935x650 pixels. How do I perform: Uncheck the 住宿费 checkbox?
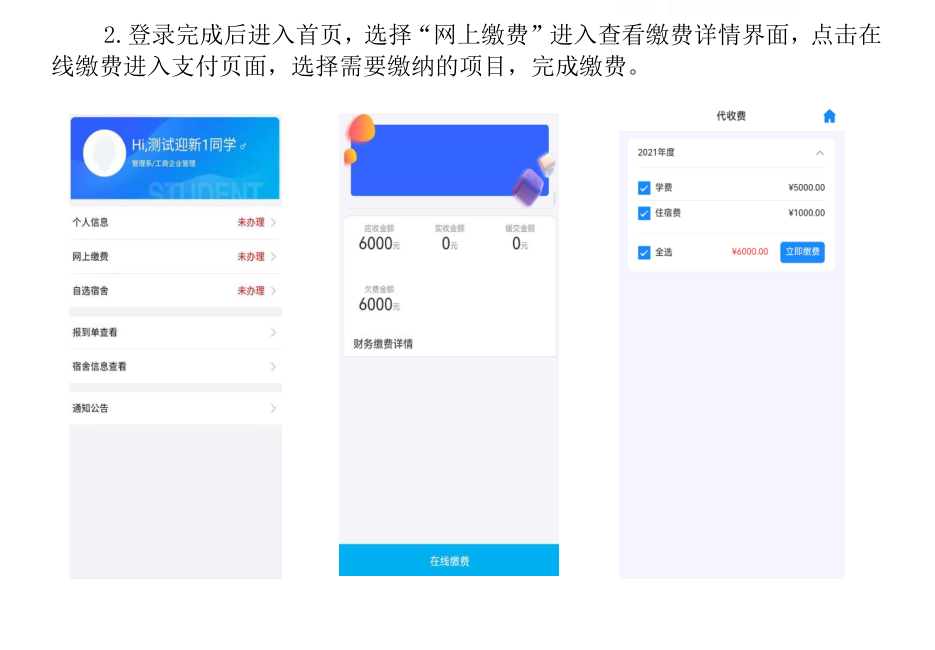[x=644, y=213]
